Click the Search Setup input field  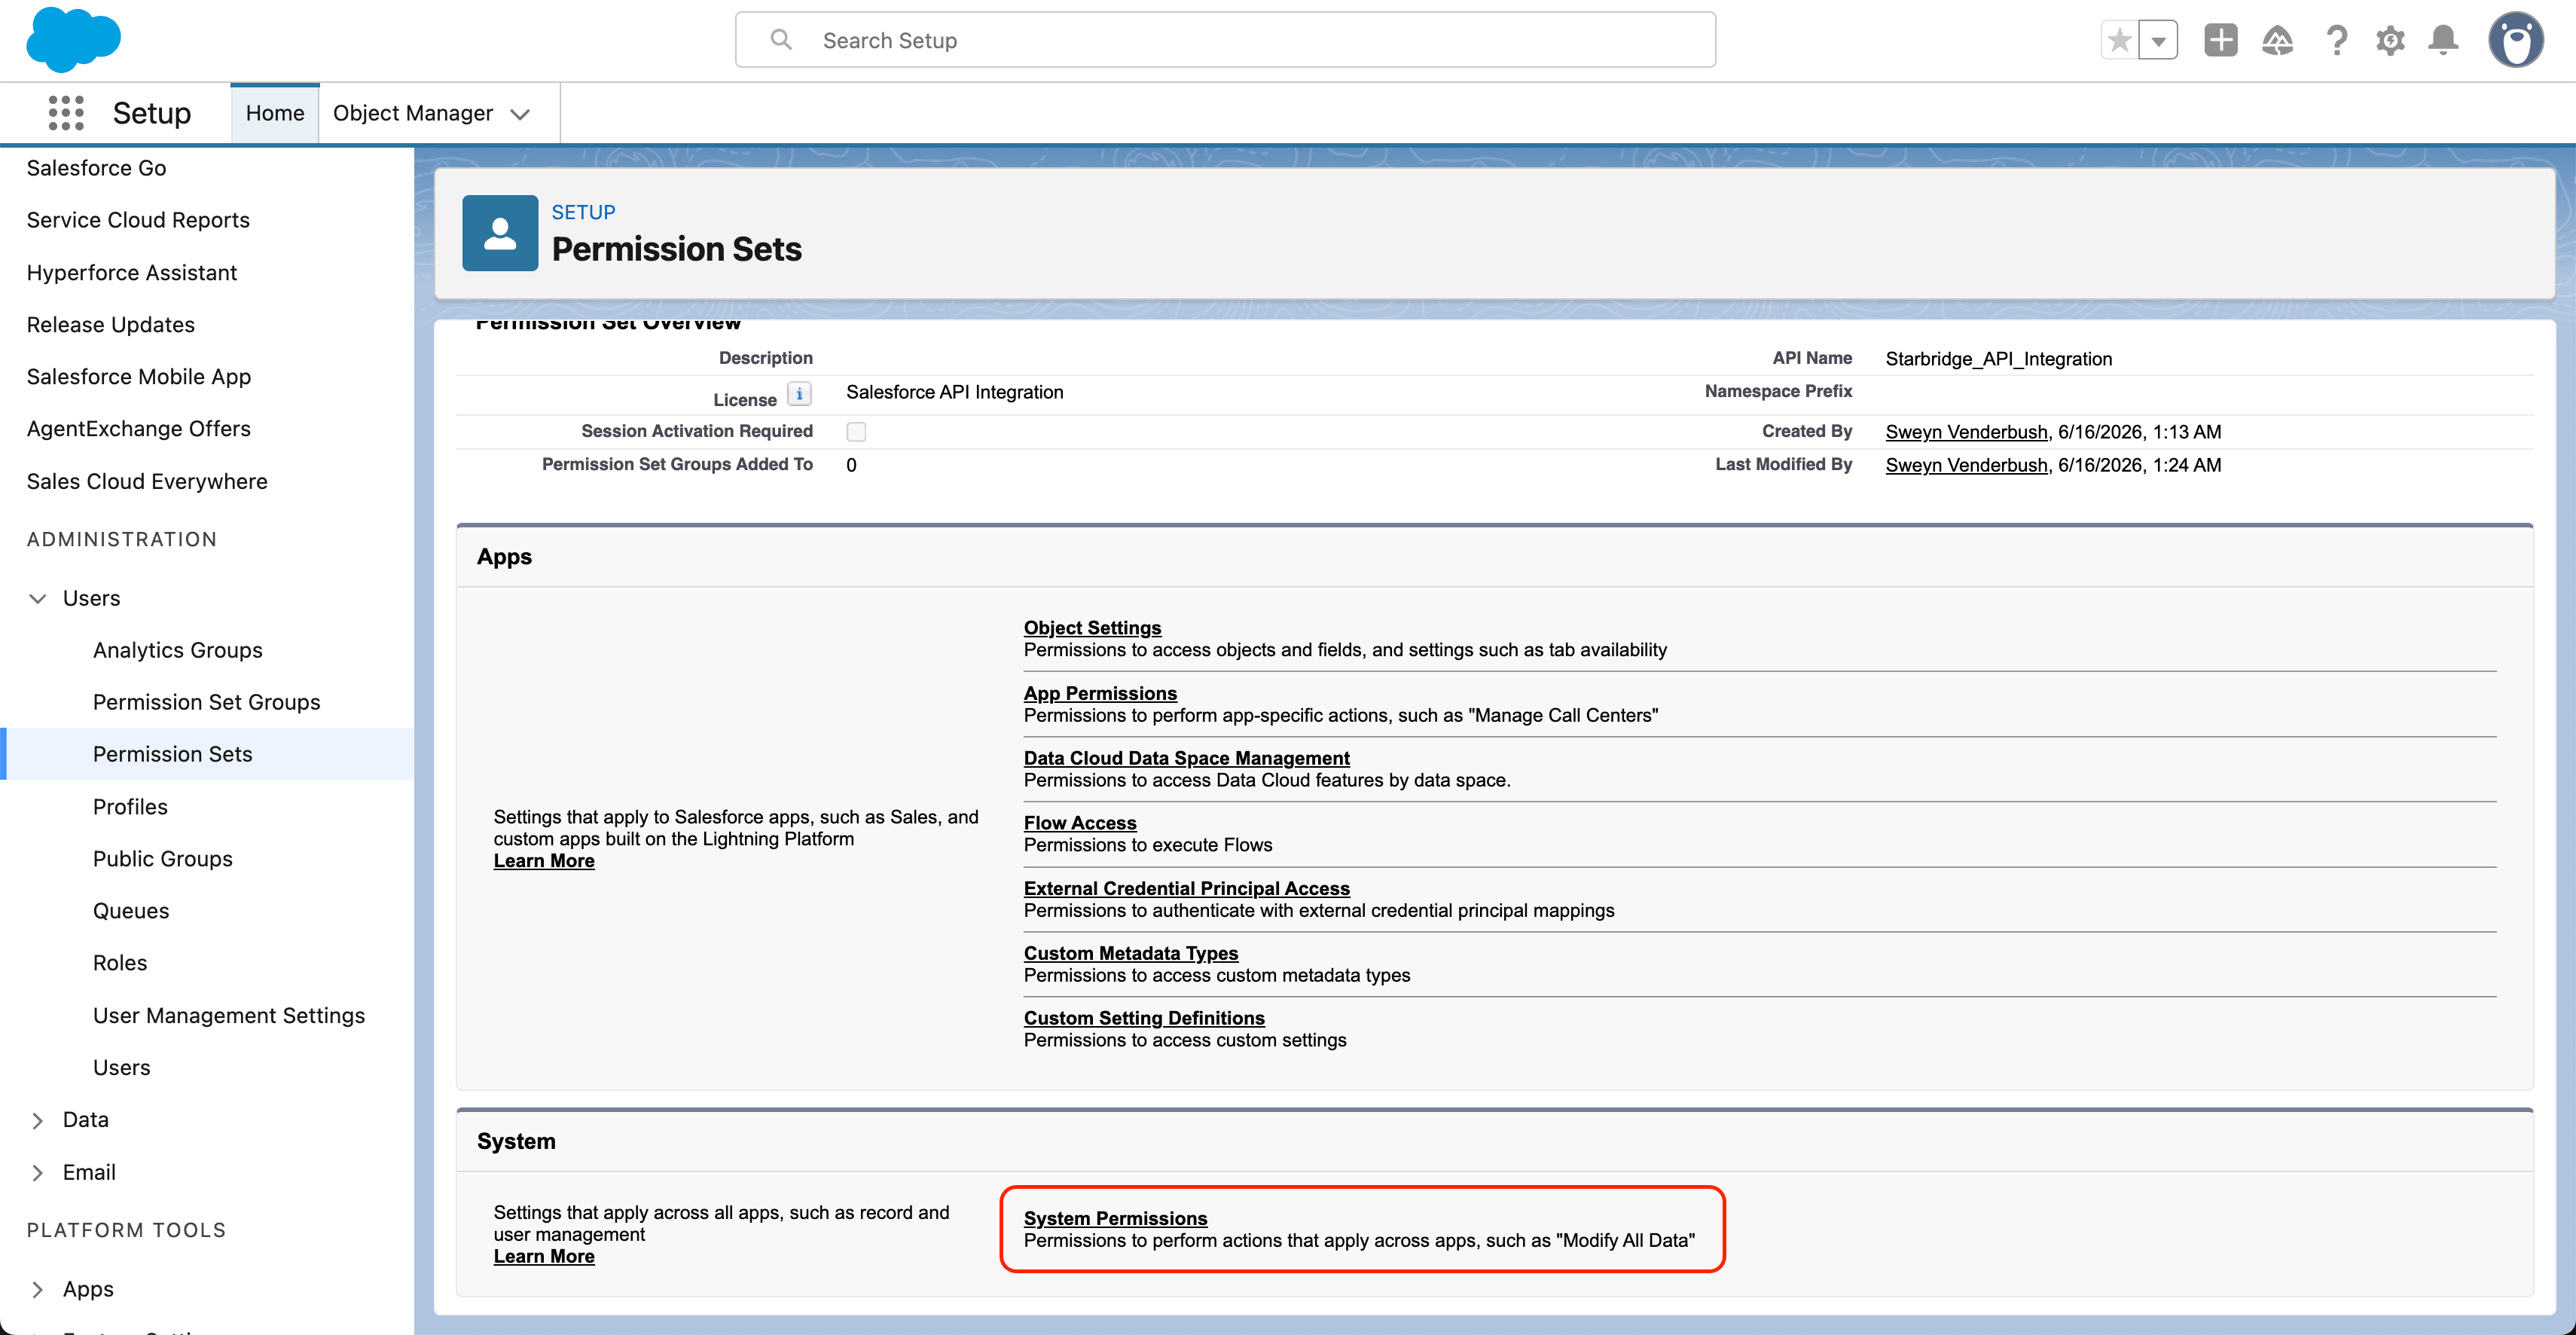tap(1225, 40)
